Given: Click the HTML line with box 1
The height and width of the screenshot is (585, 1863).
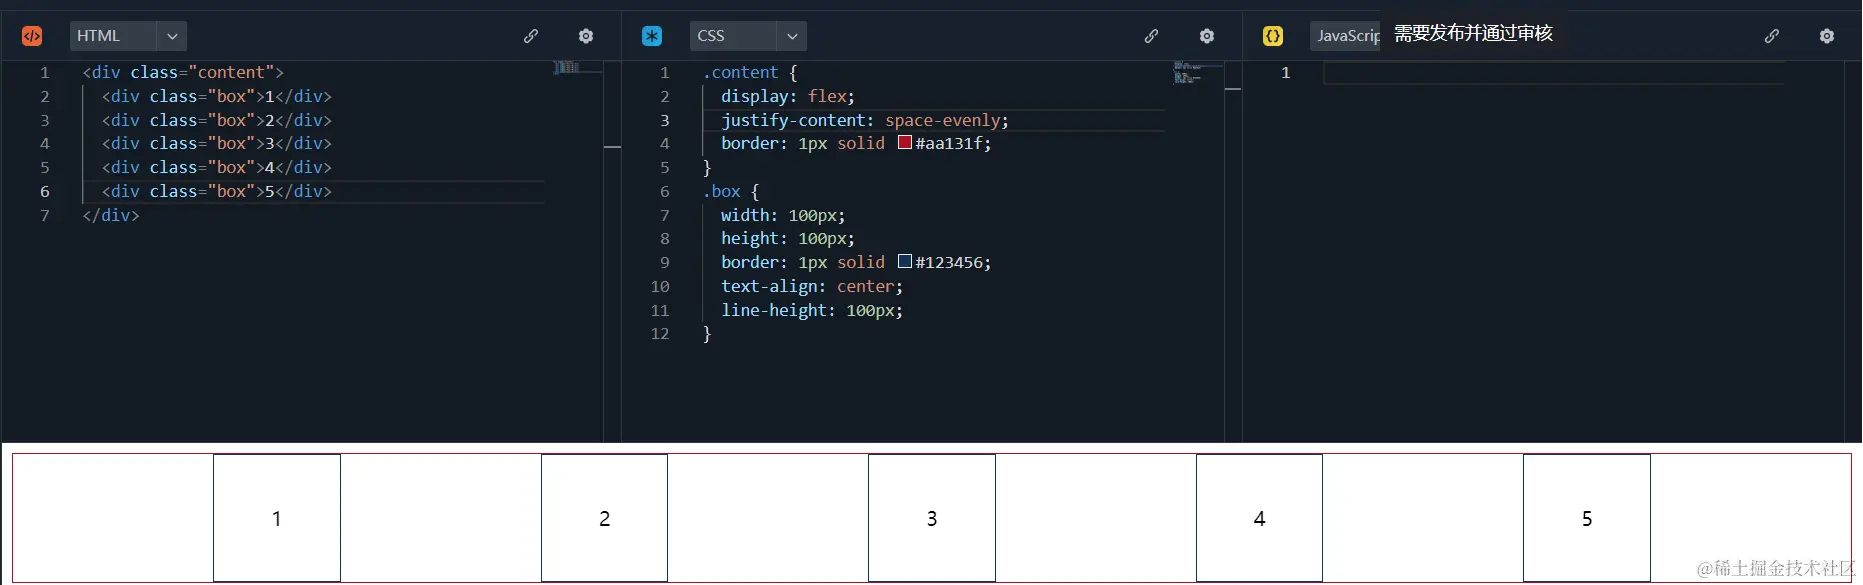Looking at the screenshot, I should 217,96.
